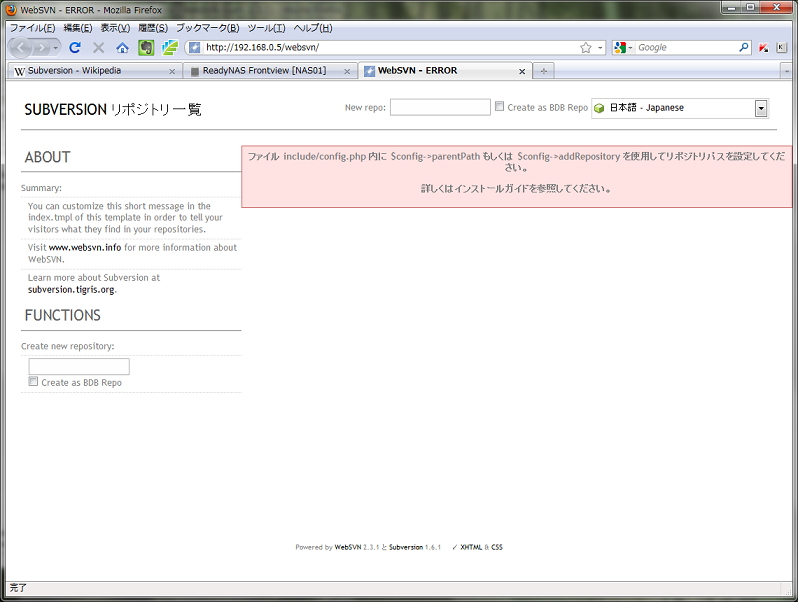Close the WebSVN - ERROR tab
Screen dimensions: 798x602
[x=522, y=72]
